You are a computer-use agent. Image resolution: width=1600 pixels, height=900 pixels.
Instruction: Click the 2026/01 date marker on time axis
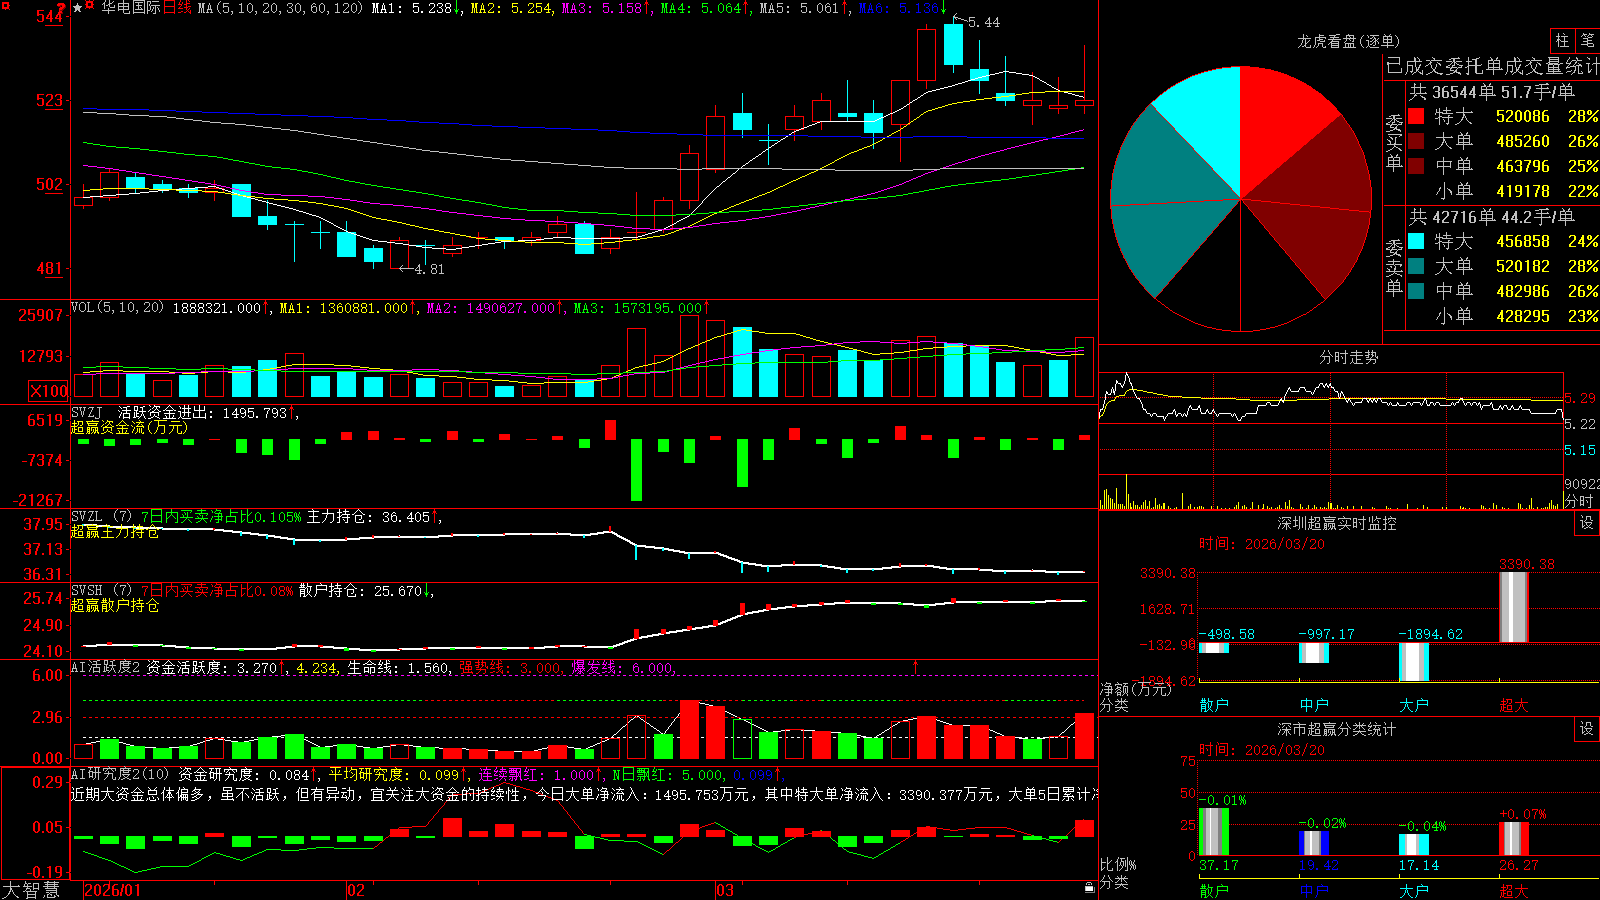[x=113, y=890]
